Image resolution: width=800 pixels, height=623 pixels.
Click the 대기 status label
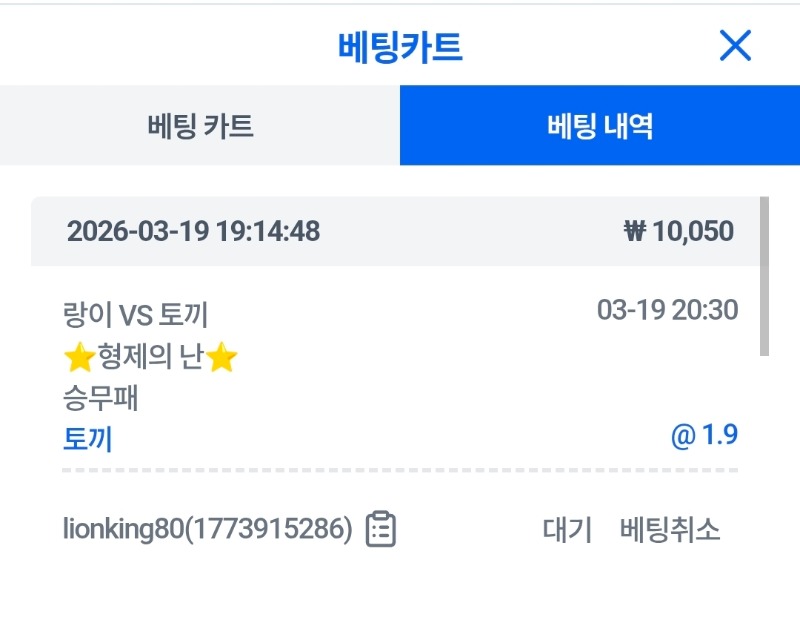tap(567, 529)
